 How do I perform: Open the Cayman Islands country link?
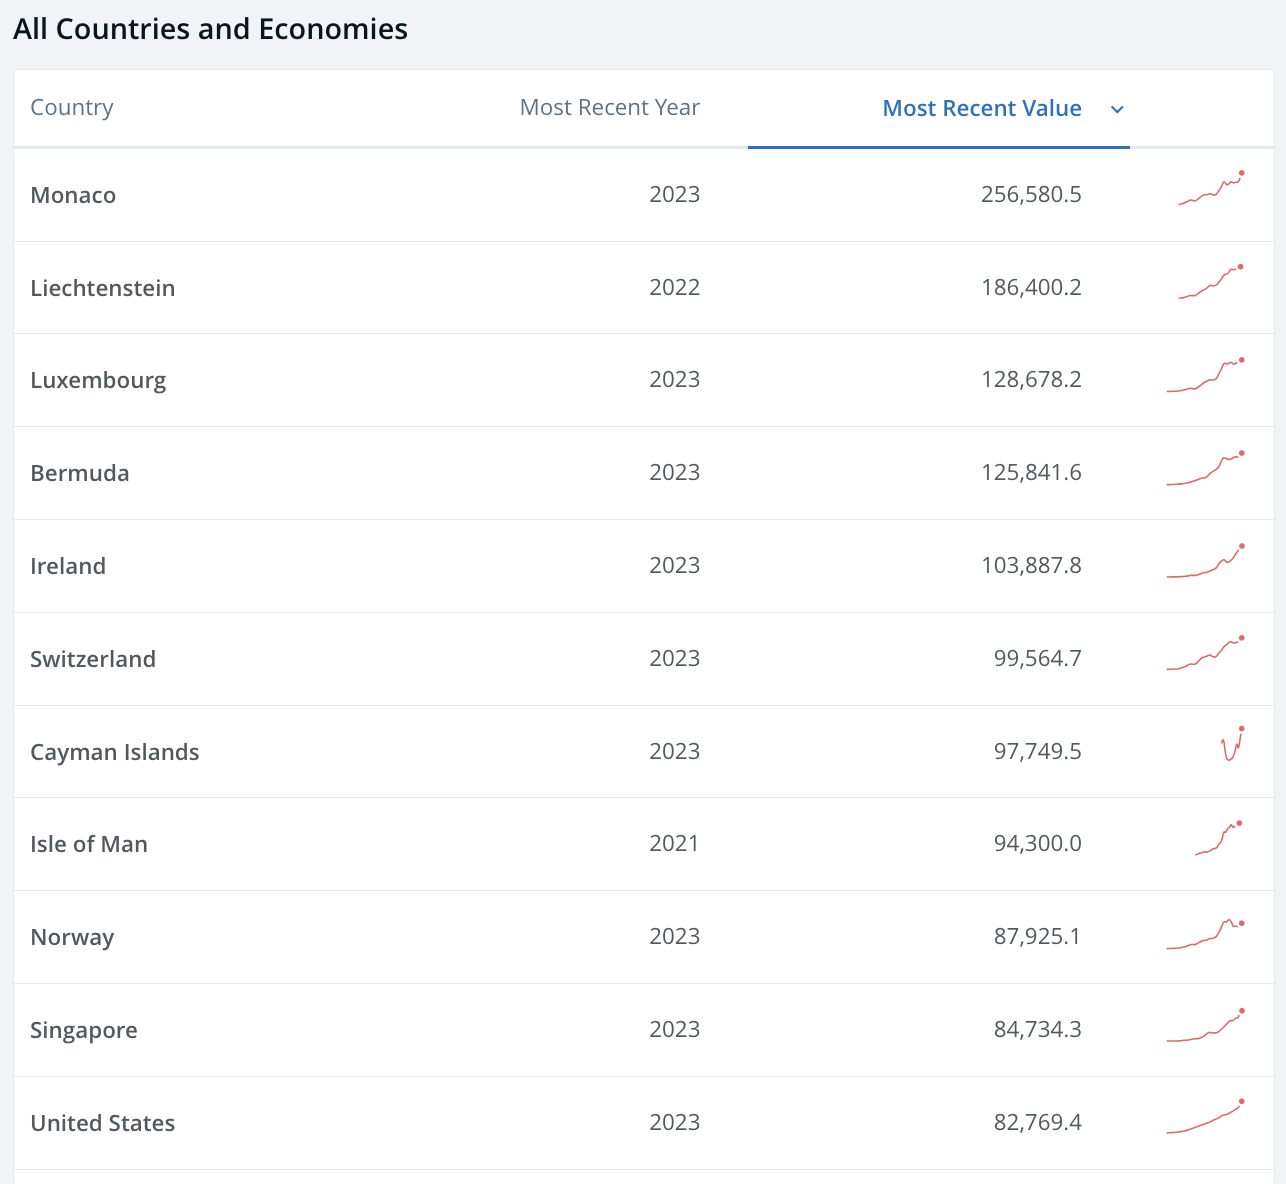[115, 752]
